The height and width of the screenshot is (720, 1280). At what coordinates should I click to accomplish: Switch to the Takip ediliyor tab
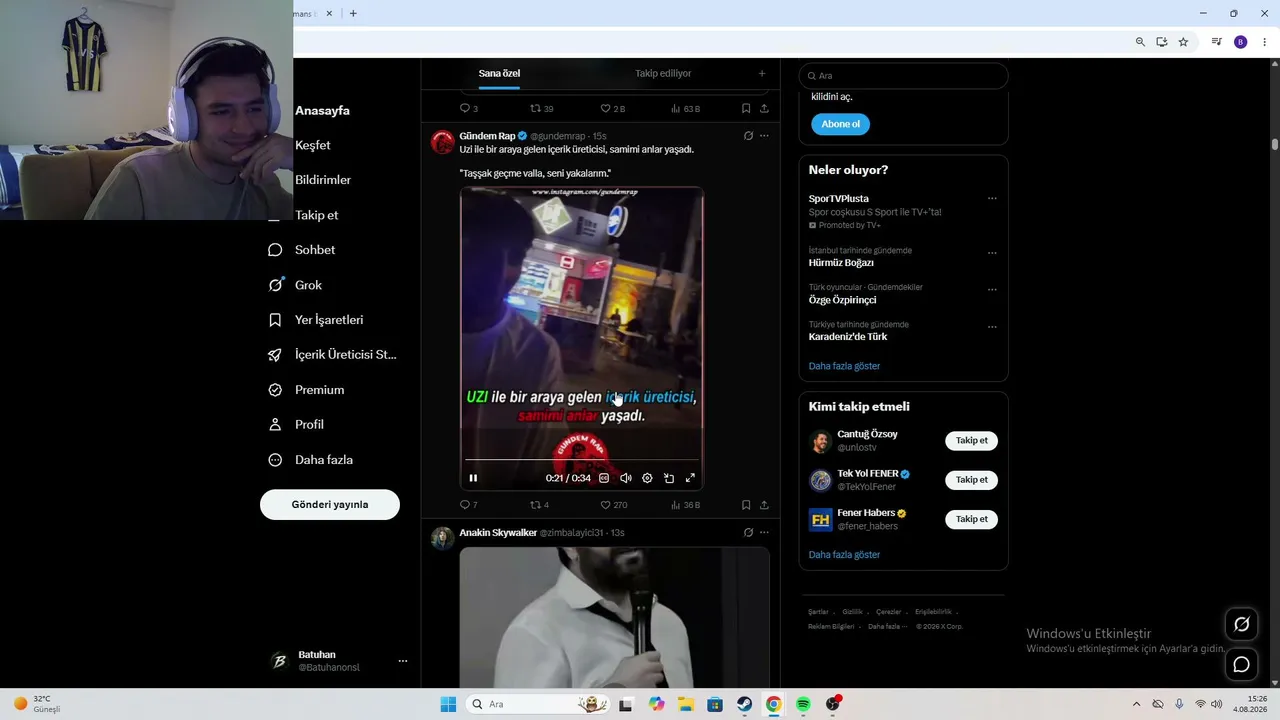663,73
